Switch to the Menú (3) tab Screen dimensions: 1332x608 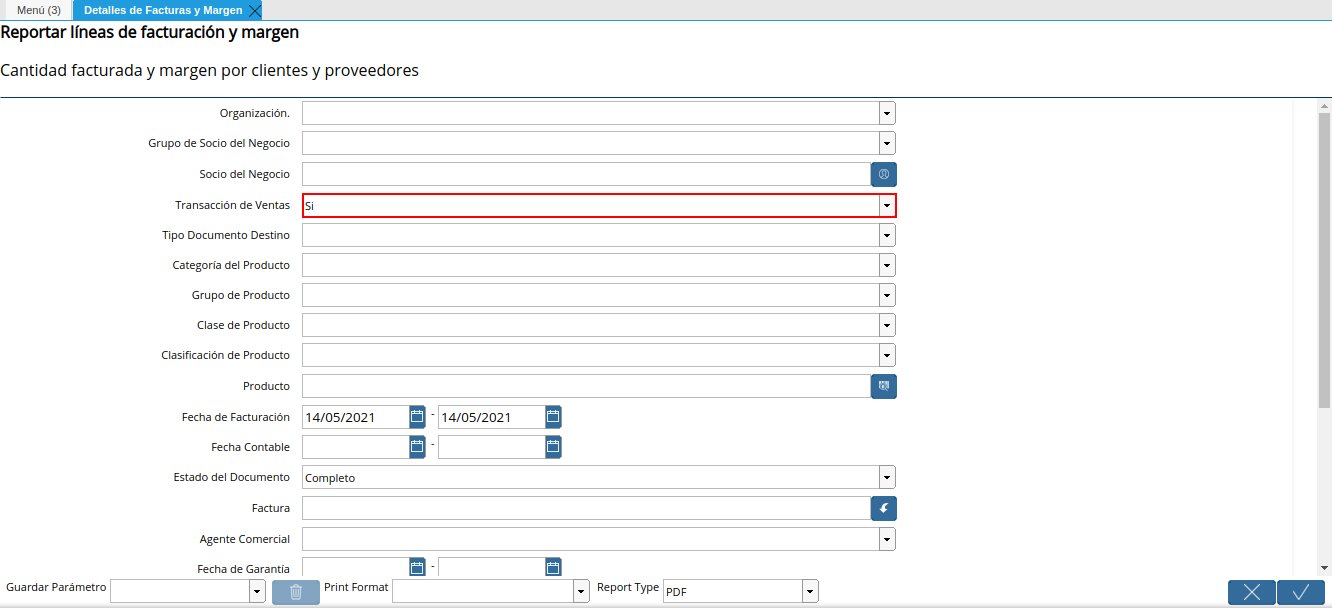(39, 10)
